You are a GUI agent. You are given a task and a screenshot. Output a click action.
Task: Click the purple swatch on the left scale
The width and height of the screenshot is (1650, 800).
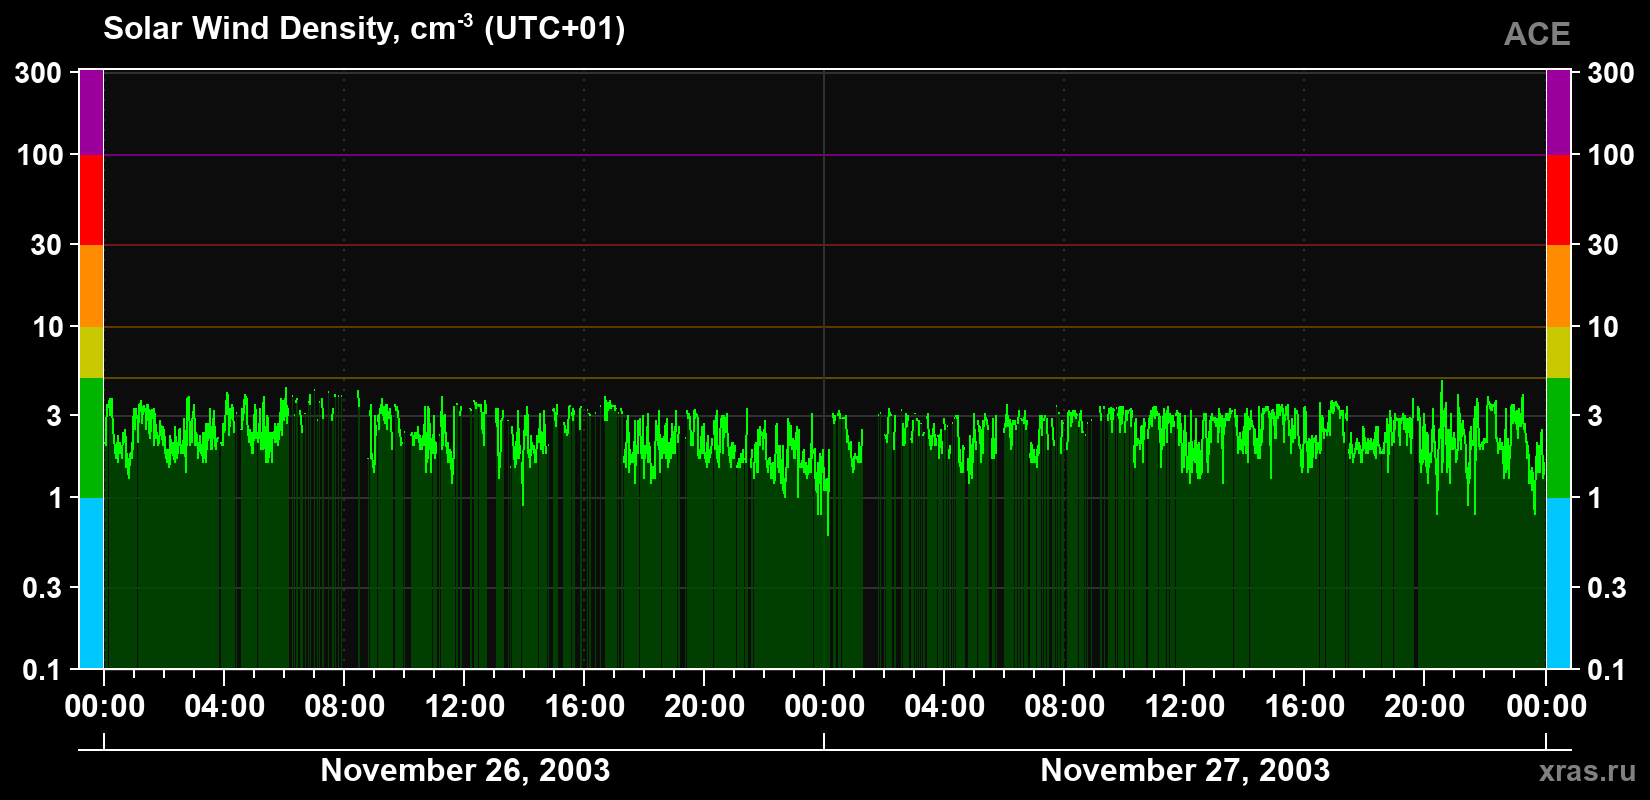[x=91, y=112]
